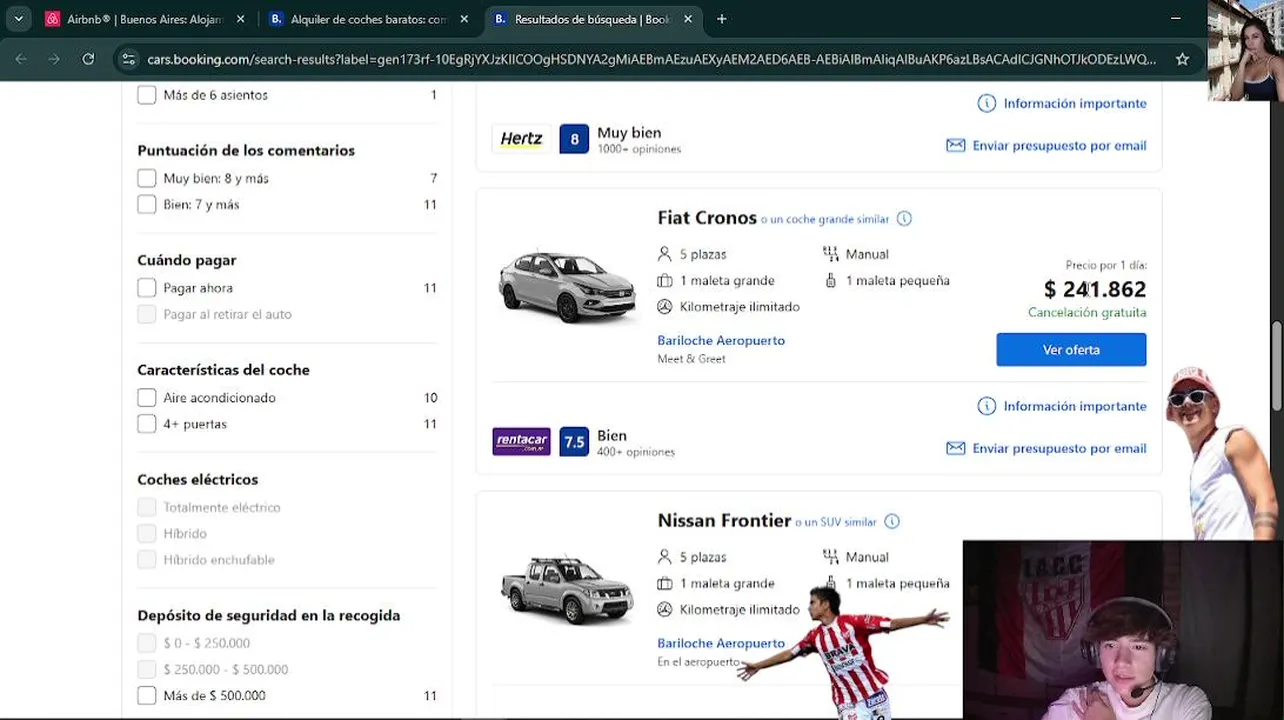Open Información importante on Fiat Cronos card
1284x720 pixels.
pyautogui.click(x=1075, y=406)
